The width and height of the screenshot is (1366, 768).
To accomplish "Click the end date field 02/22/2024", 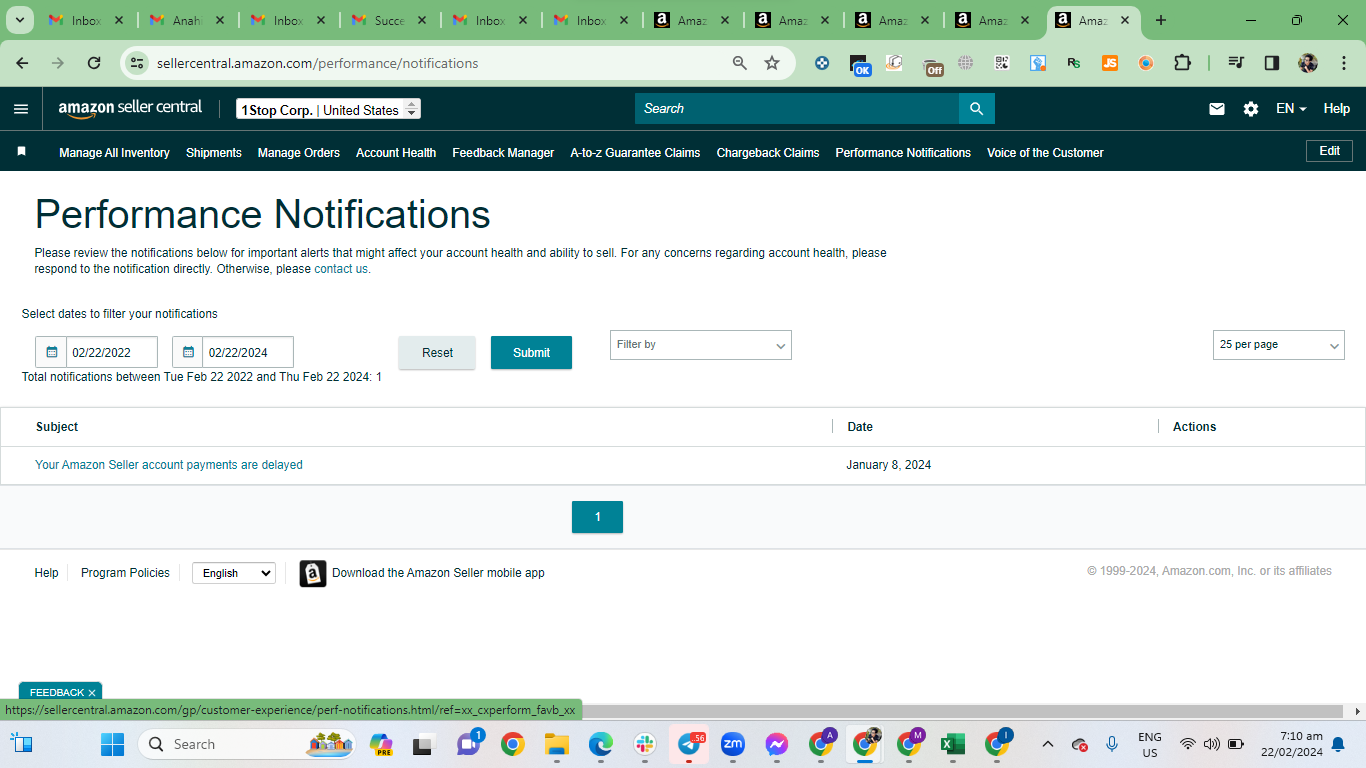I will point(248,352).
